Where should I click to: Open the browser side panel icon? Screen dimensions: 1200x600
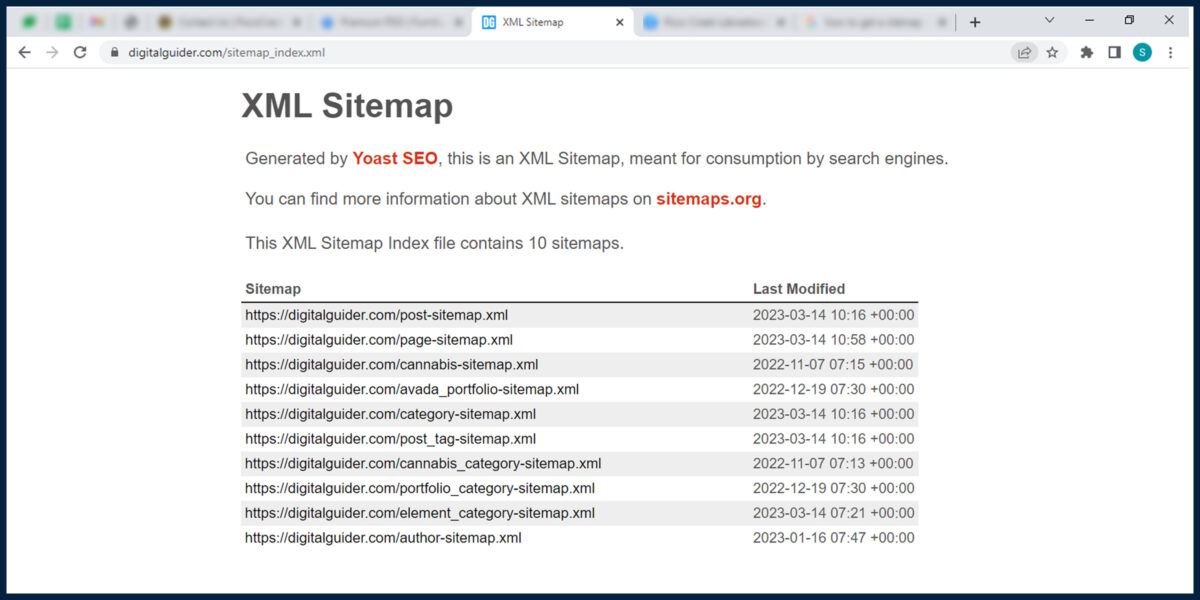pos(1114,52)
